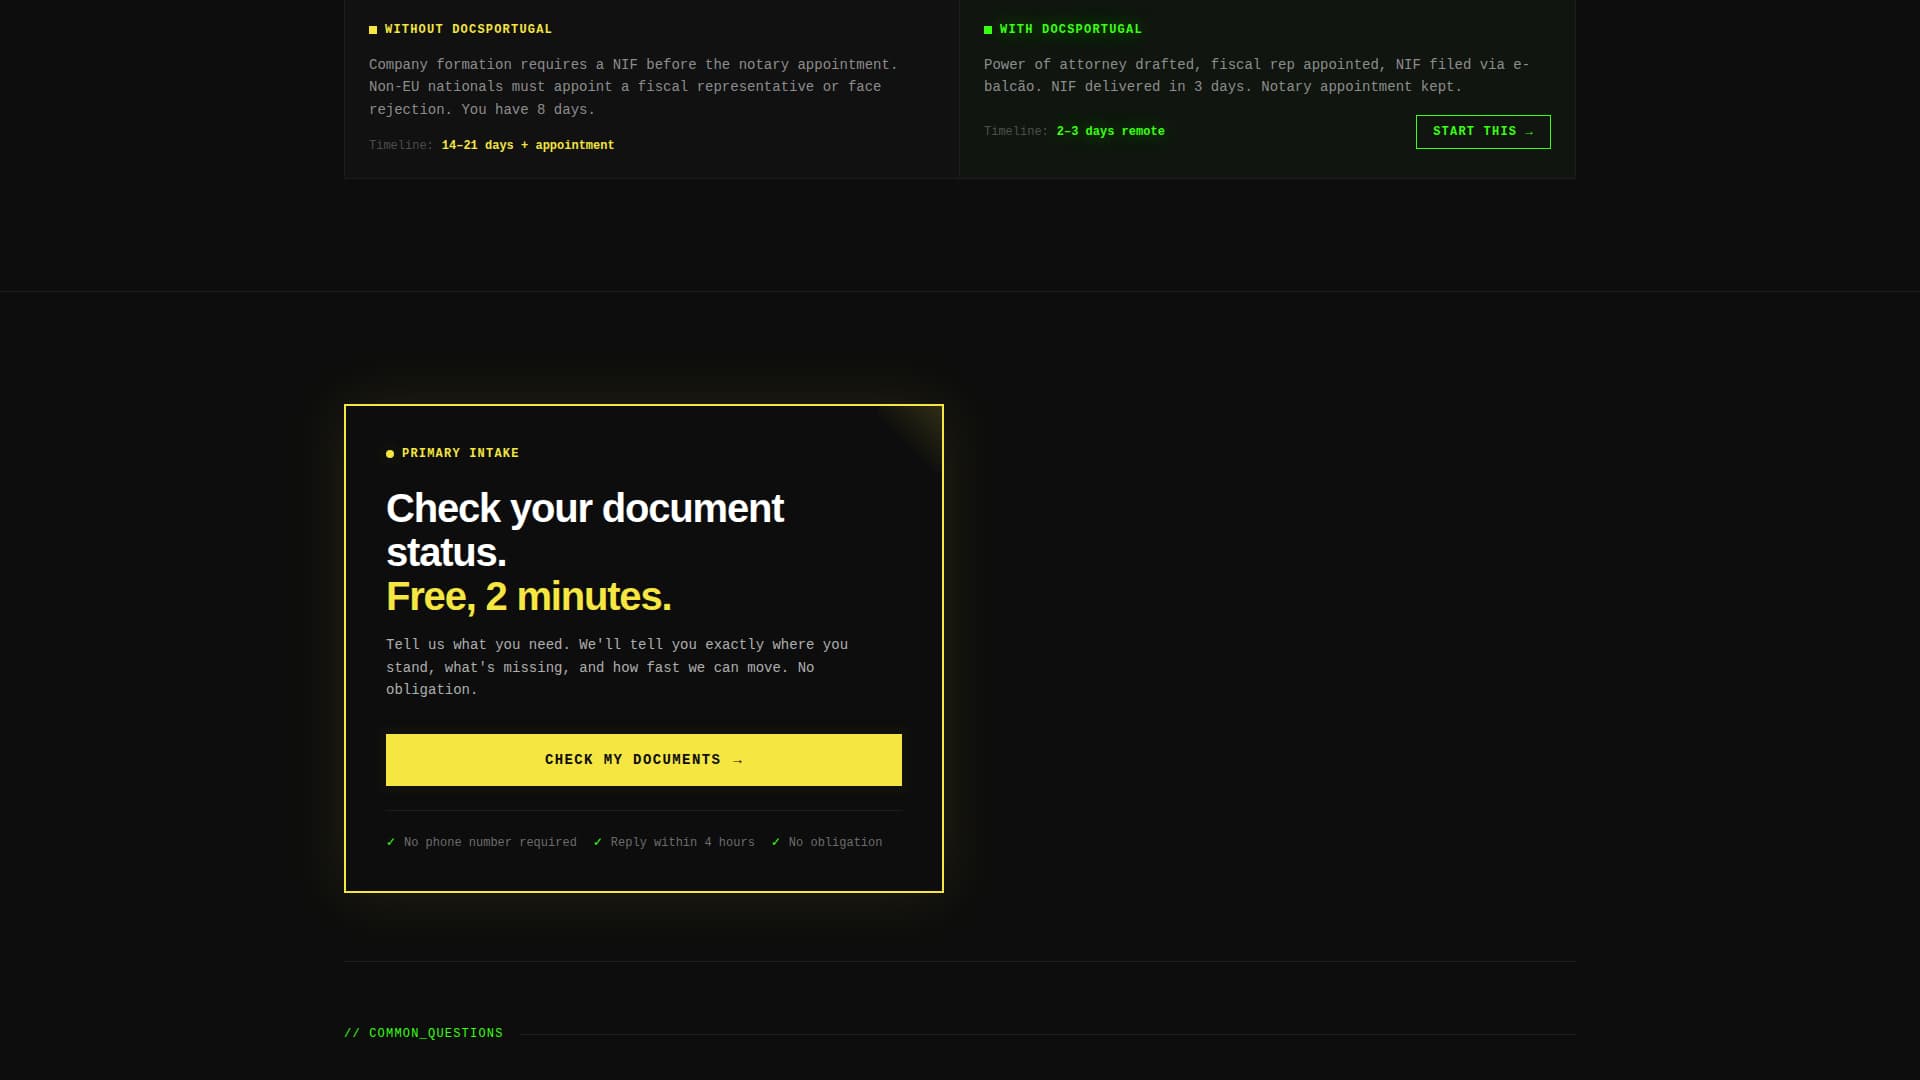Screen dimensions: 1920x1080
Task: Click the 'Power of attorney drafted' paragraph
Action: click(1256, 75)
